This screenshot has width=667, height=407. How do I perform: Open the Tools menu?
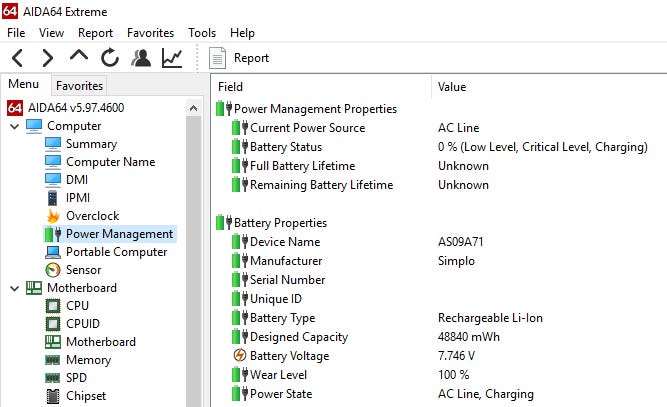point(202,33)
